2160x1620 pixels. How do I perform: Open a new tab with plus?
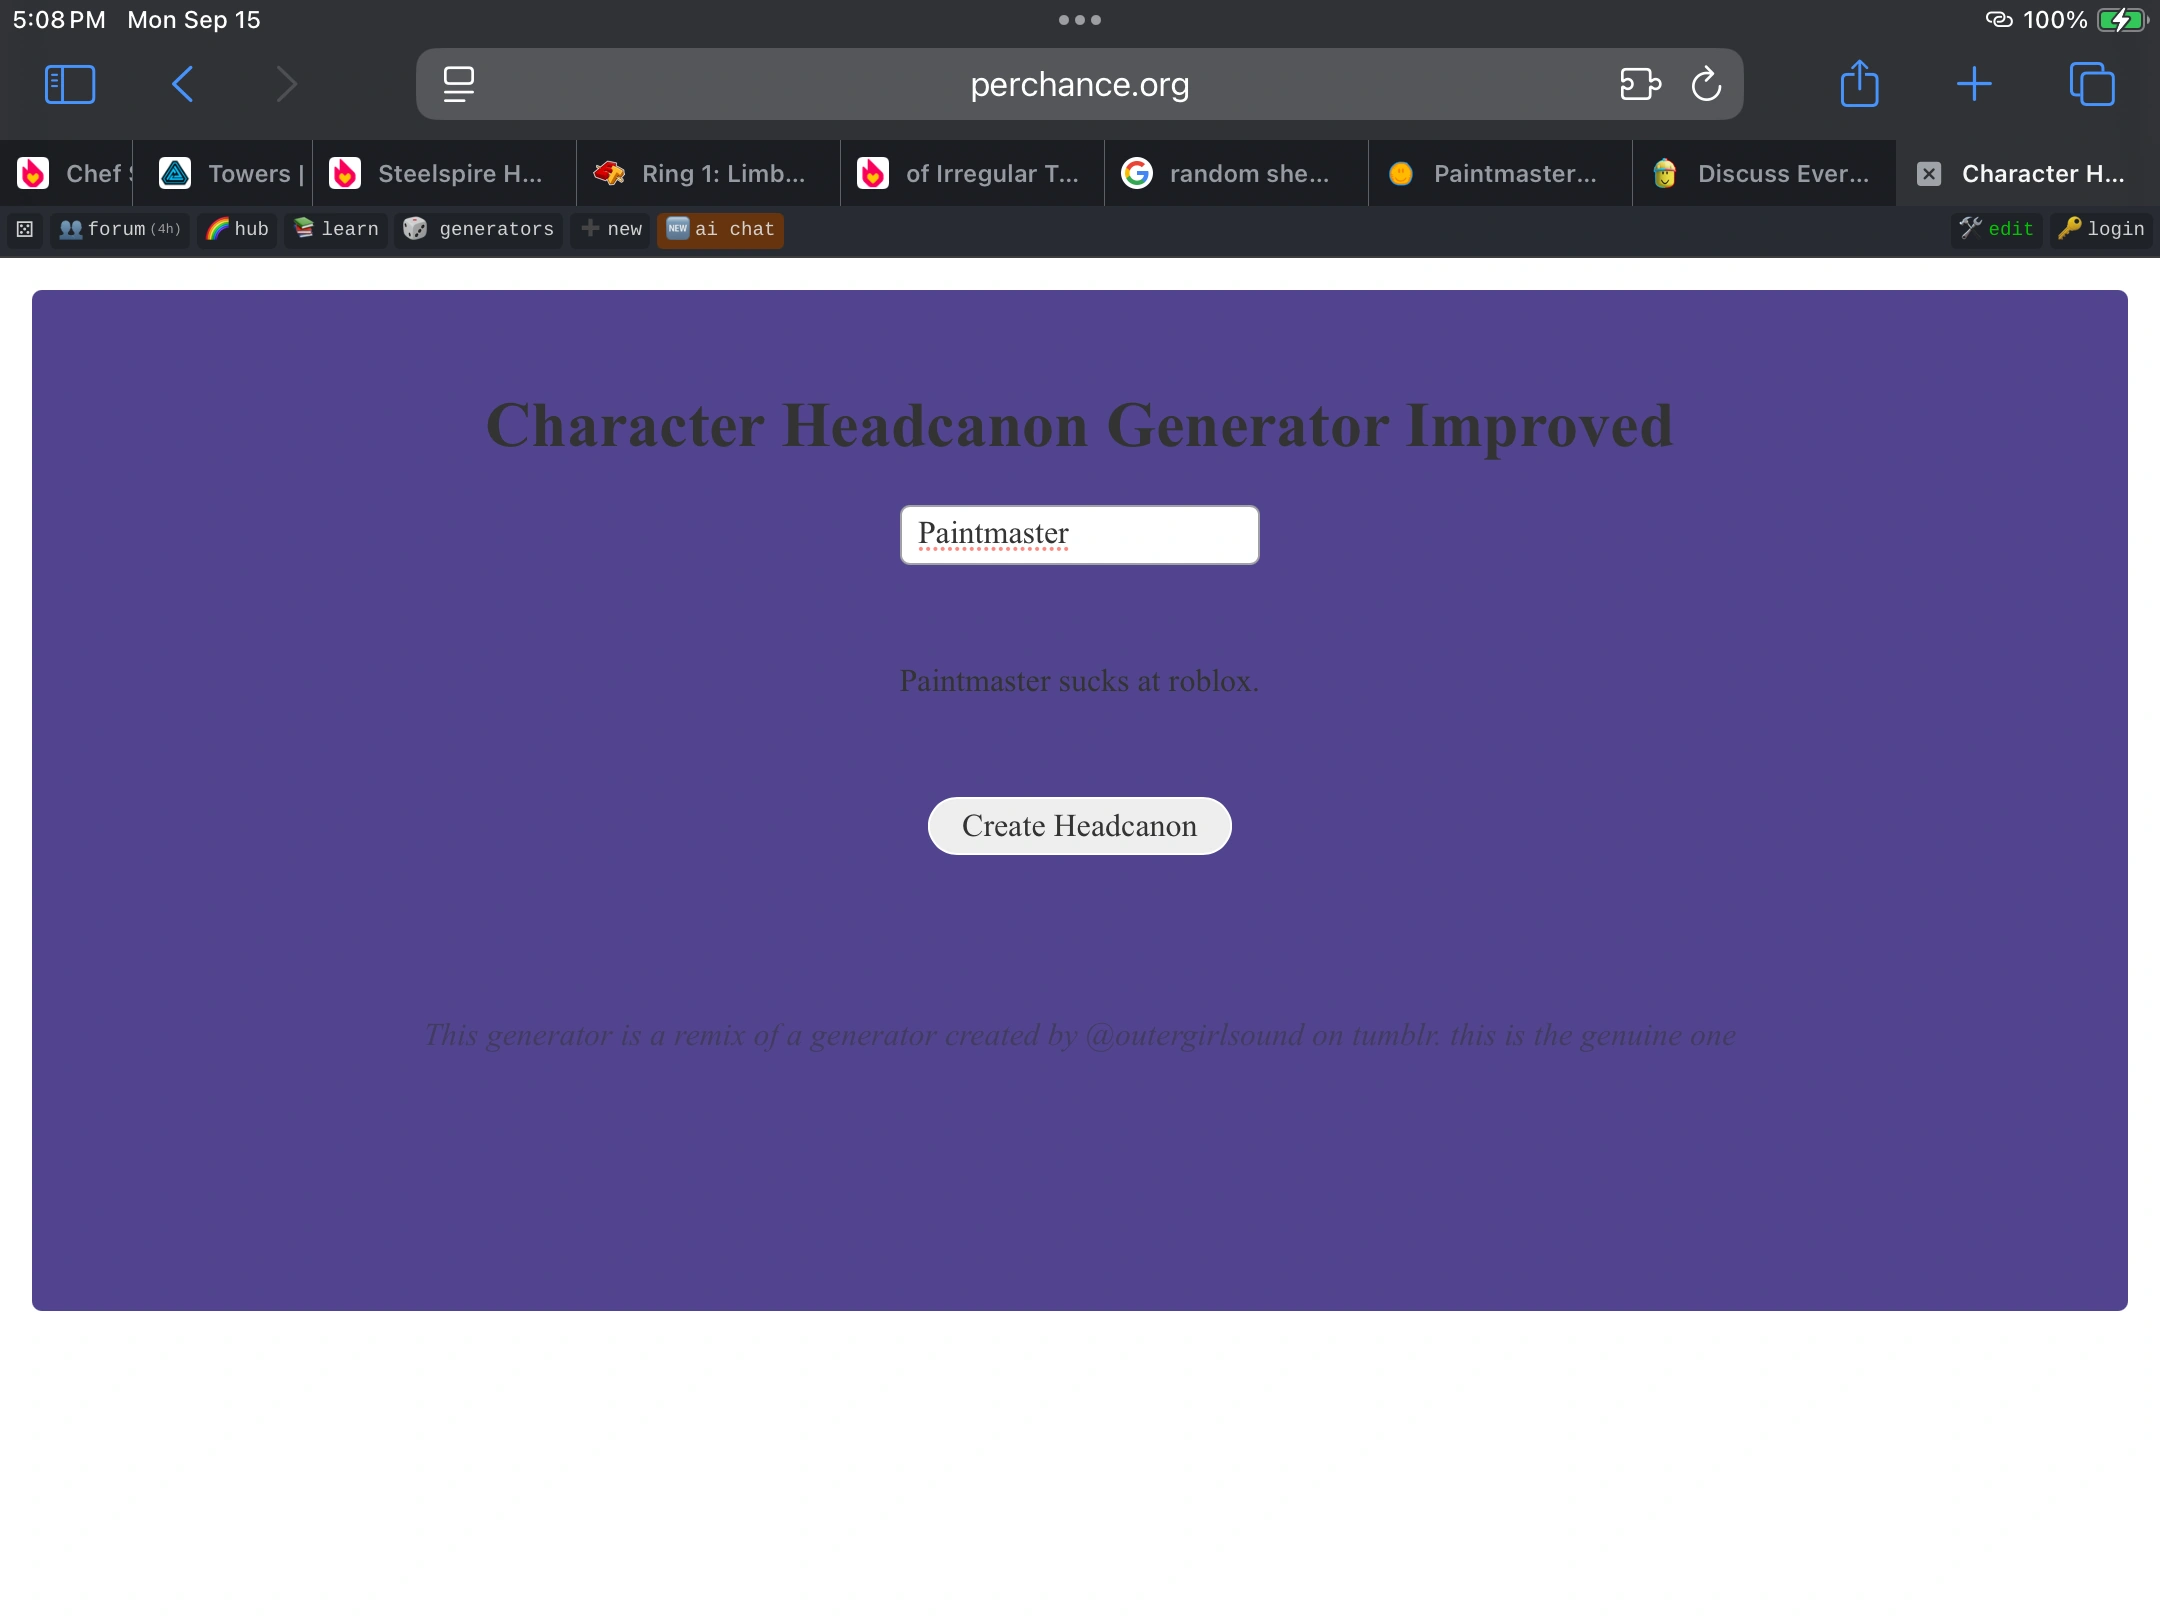pos(1973,84)
